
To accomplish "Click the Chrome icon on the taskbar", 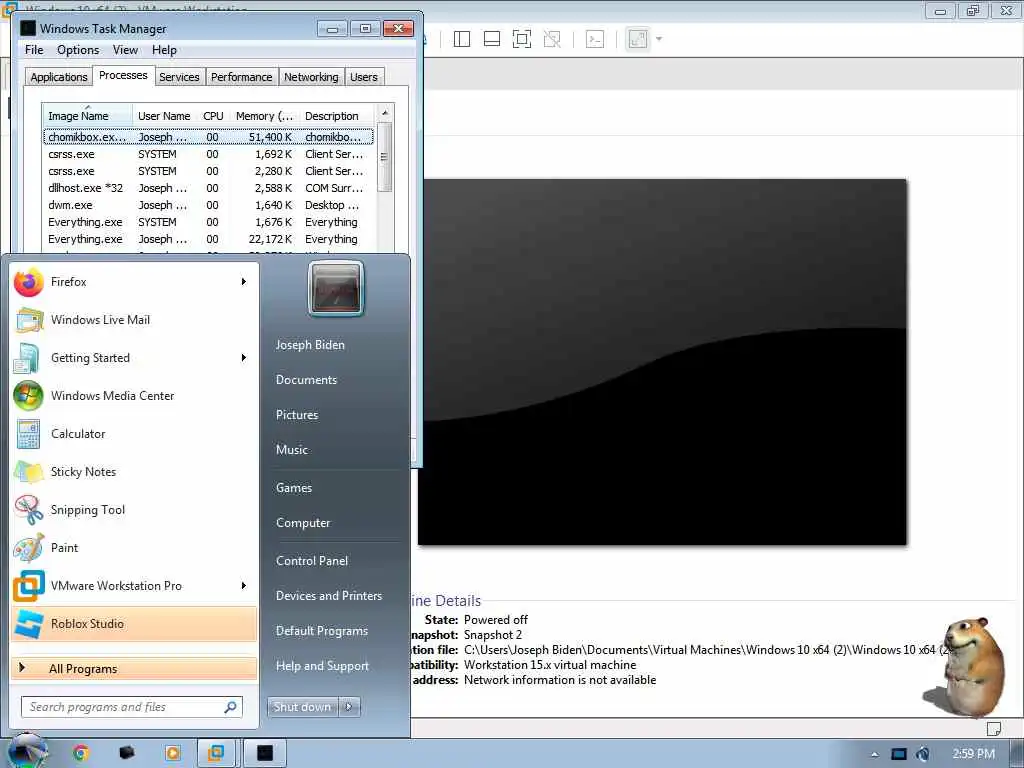I will [x=80, y=753].
